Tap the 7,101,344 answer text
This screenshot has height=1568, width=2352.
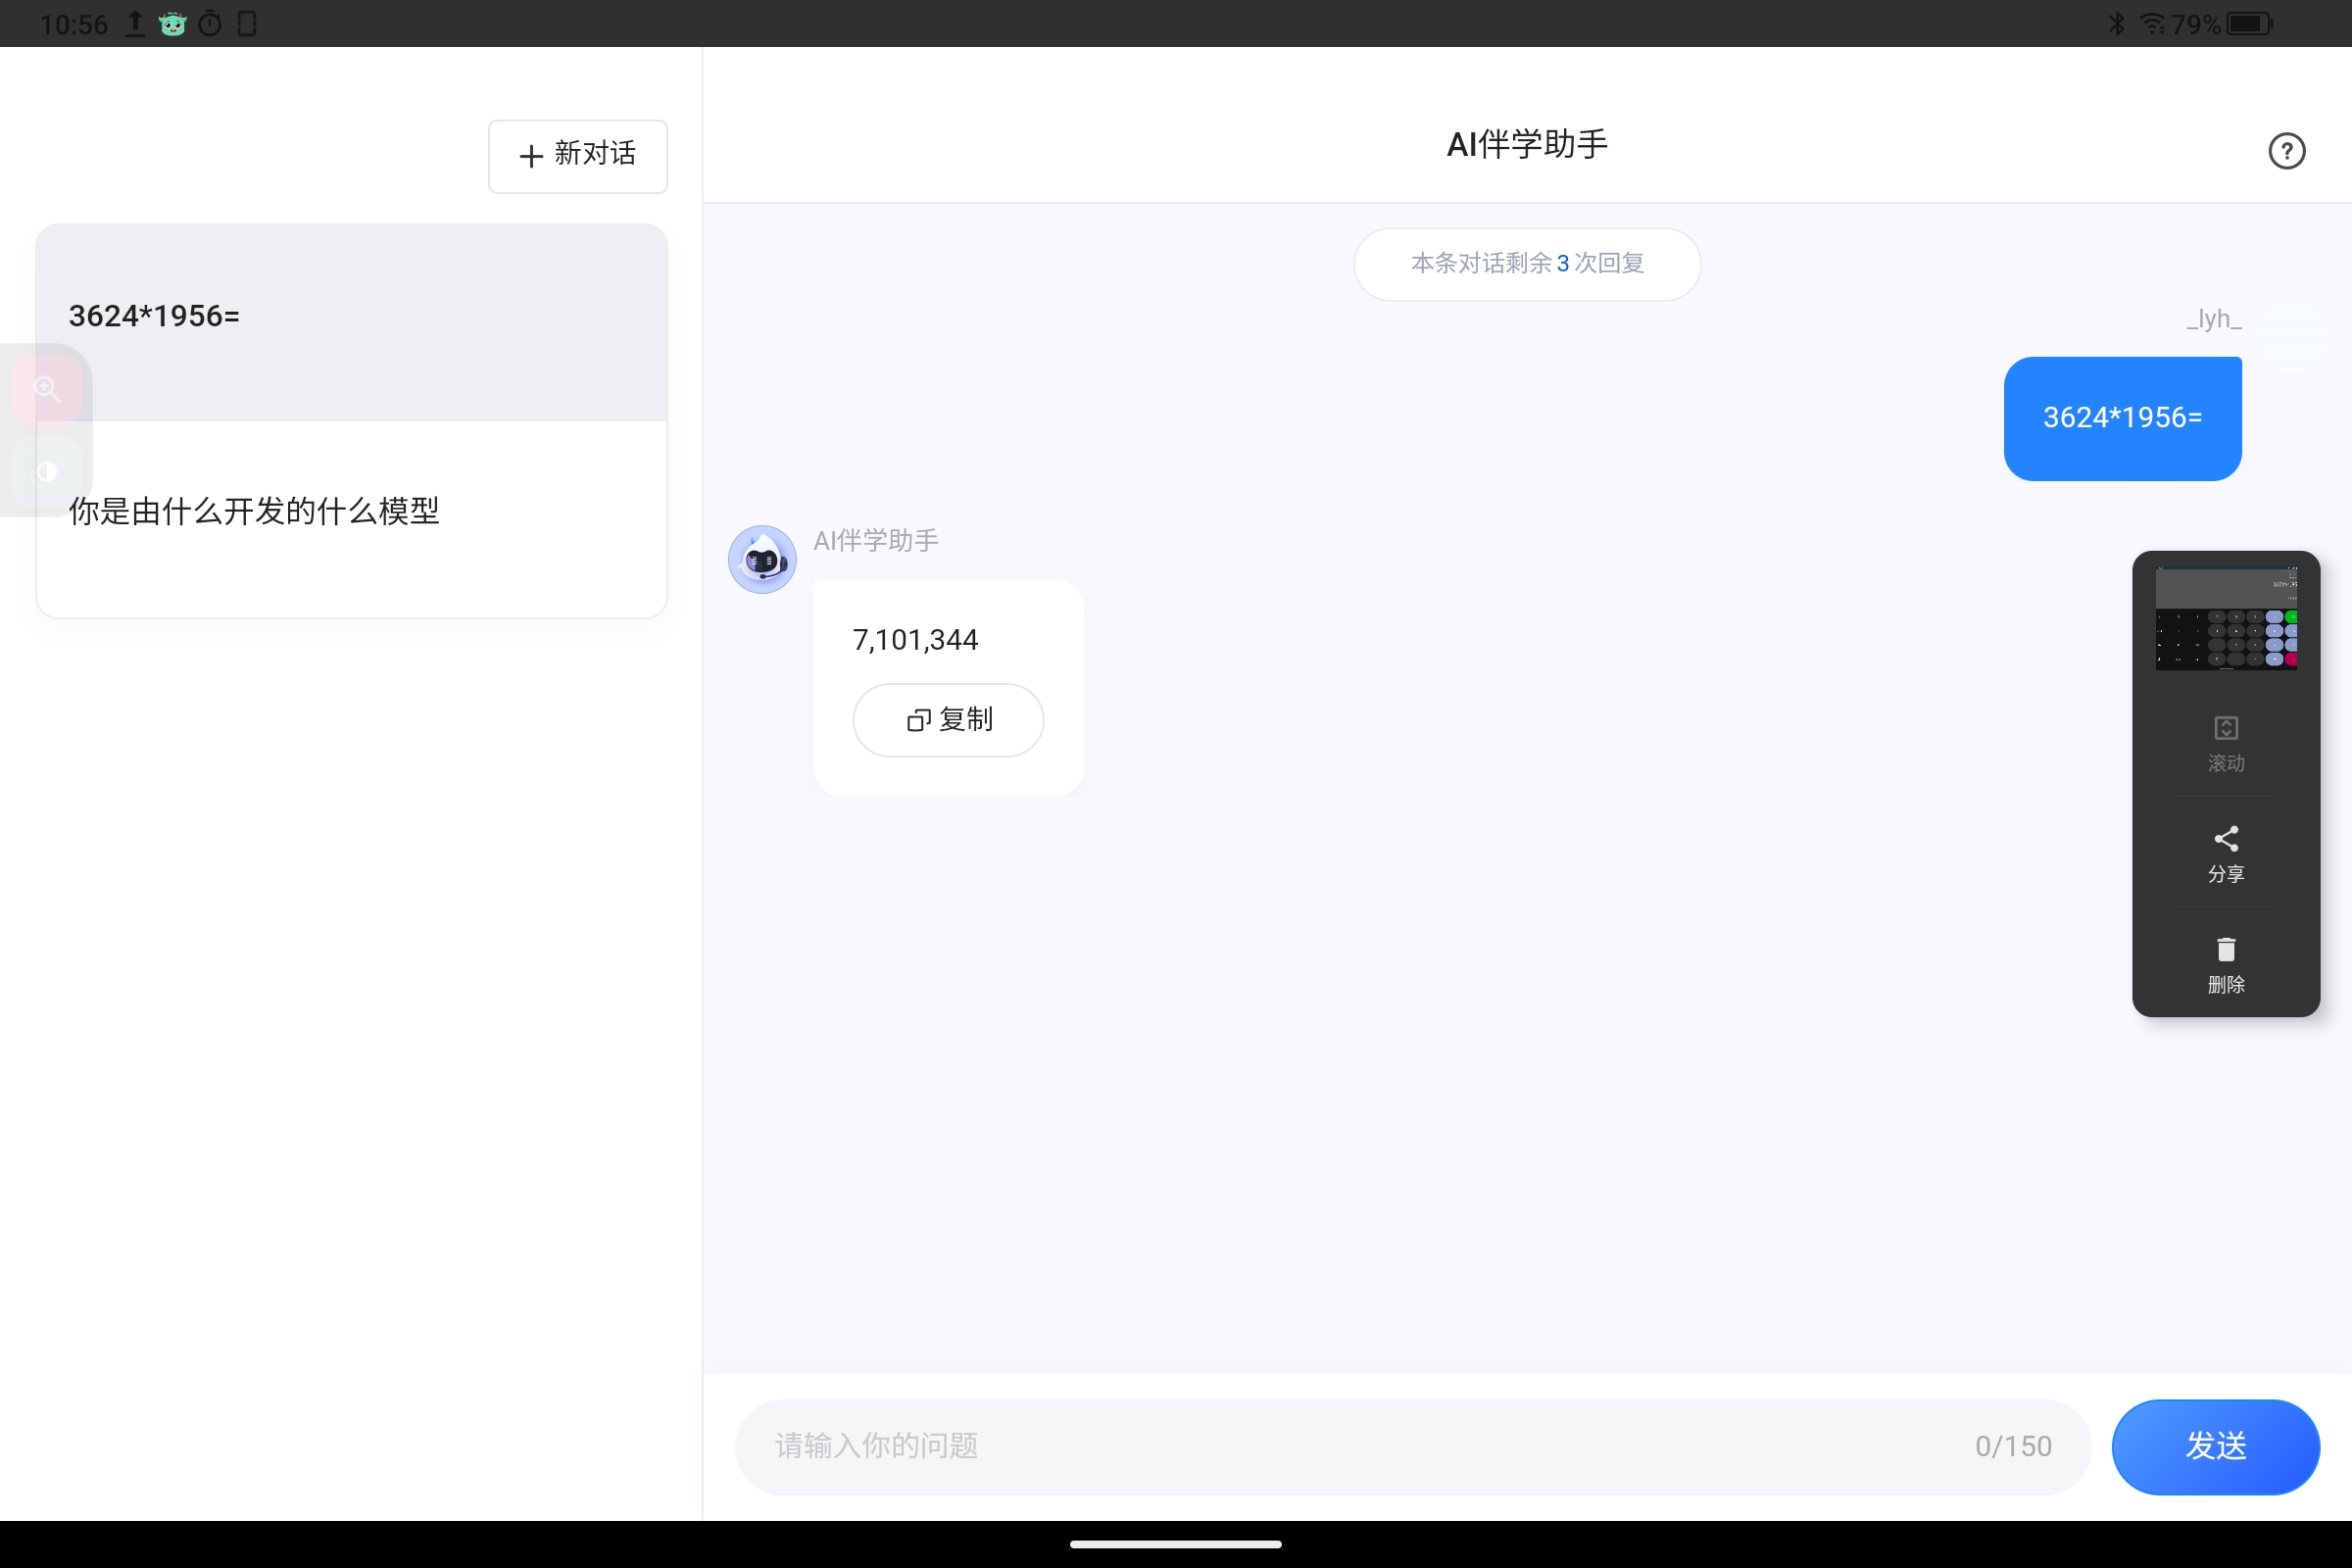915,640
